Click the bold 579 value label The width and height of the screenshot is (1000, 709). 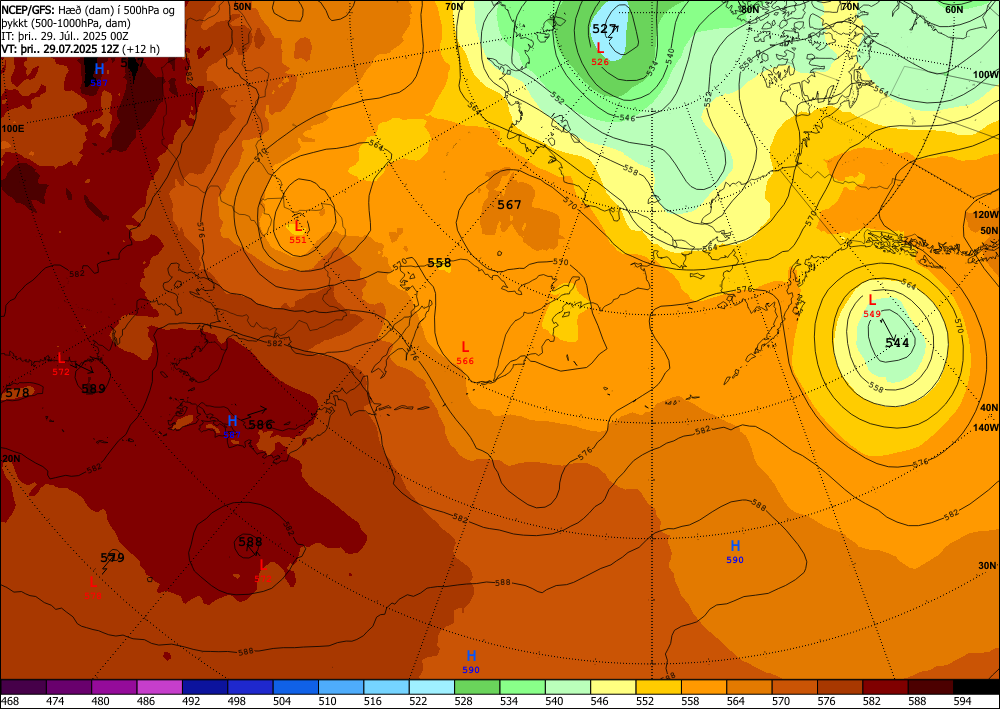click(x=112, y=558)
